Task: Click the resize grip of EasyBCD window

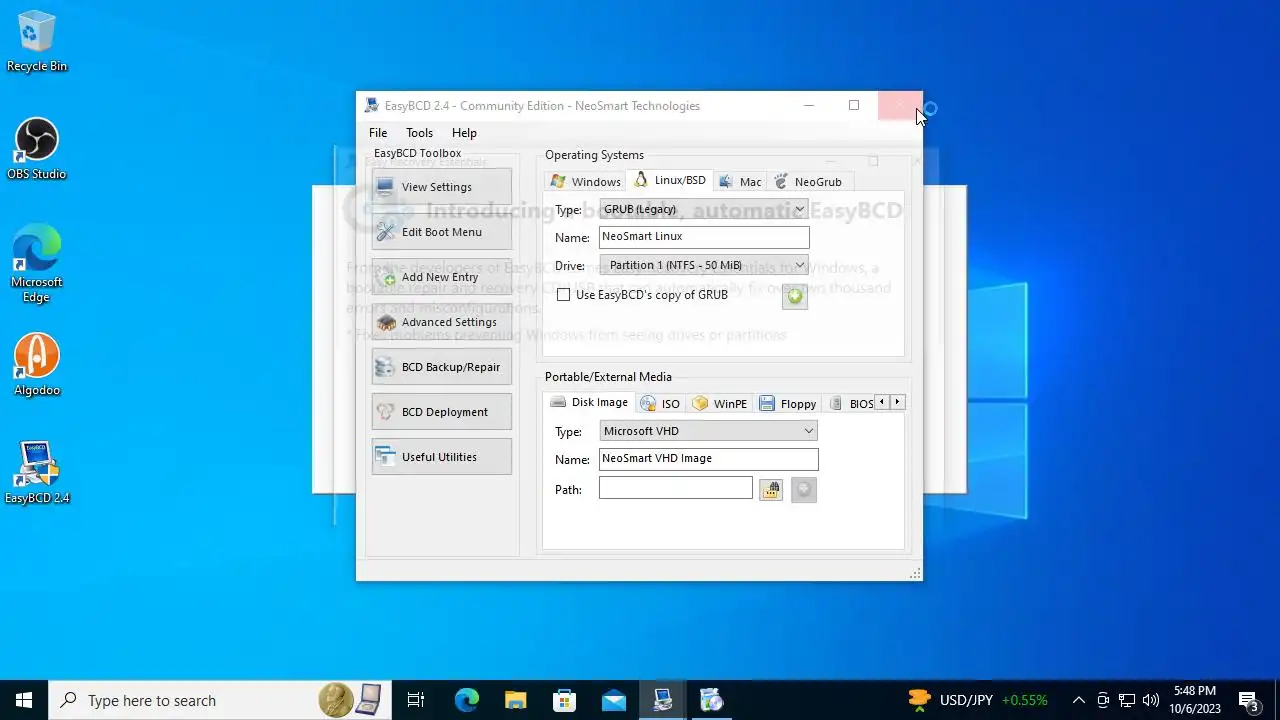Action: [915, 574]
